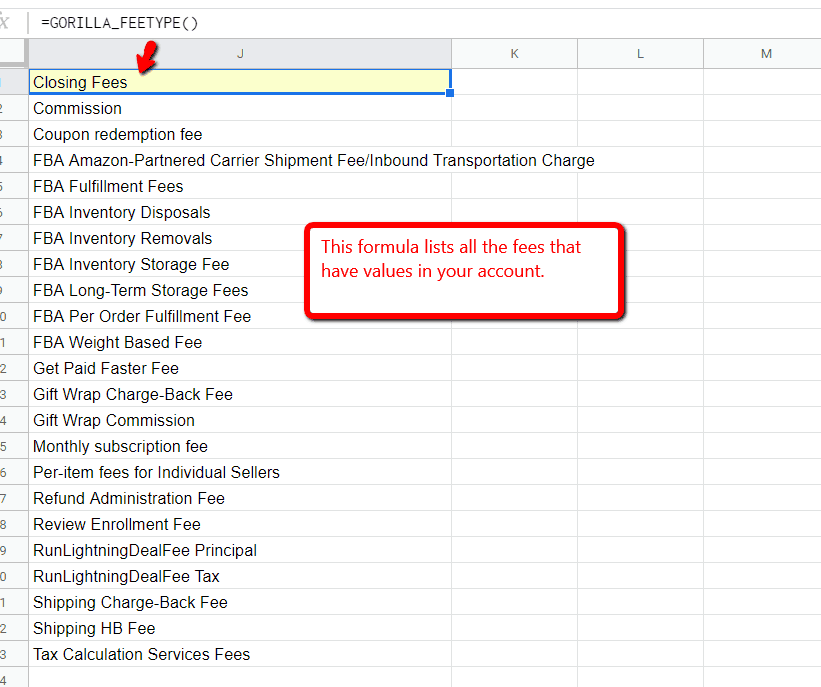Click the red annotation box describing the formula
This screenshot has height=687, width=821.
point(464,270)
